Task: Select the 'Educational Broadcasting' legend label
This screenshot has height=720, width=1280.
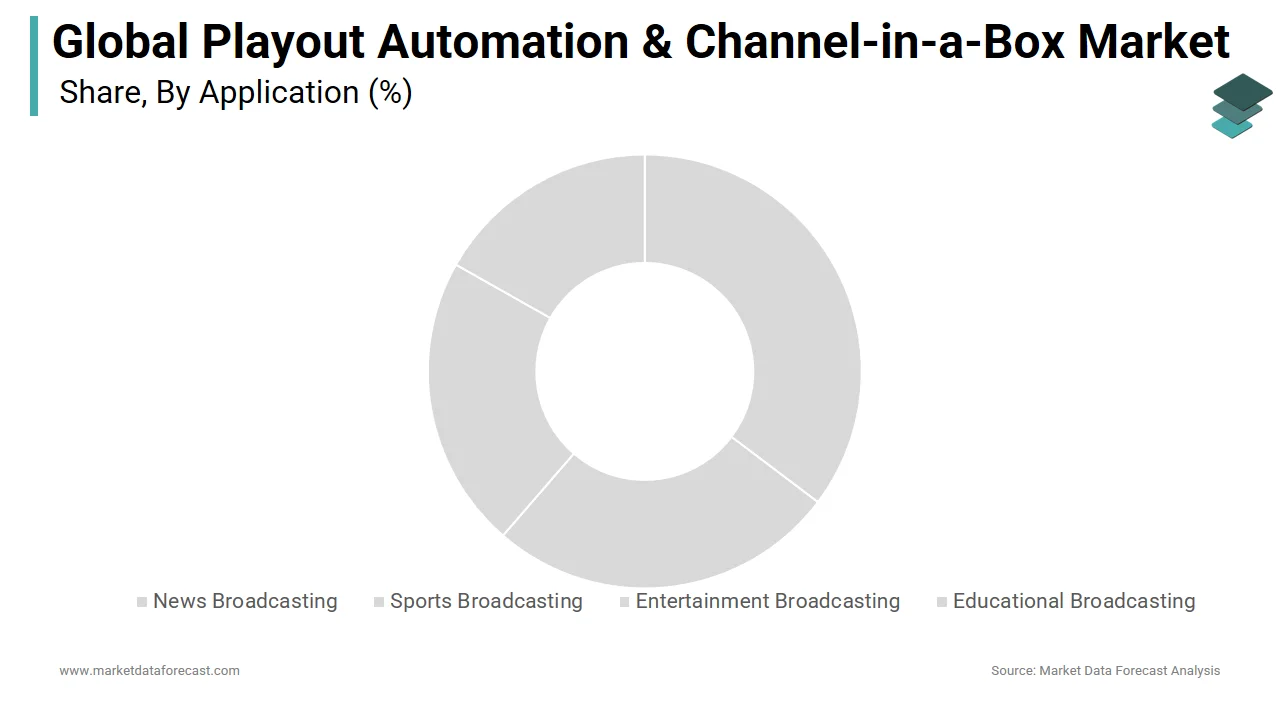Action: (x=1074, y=601)
